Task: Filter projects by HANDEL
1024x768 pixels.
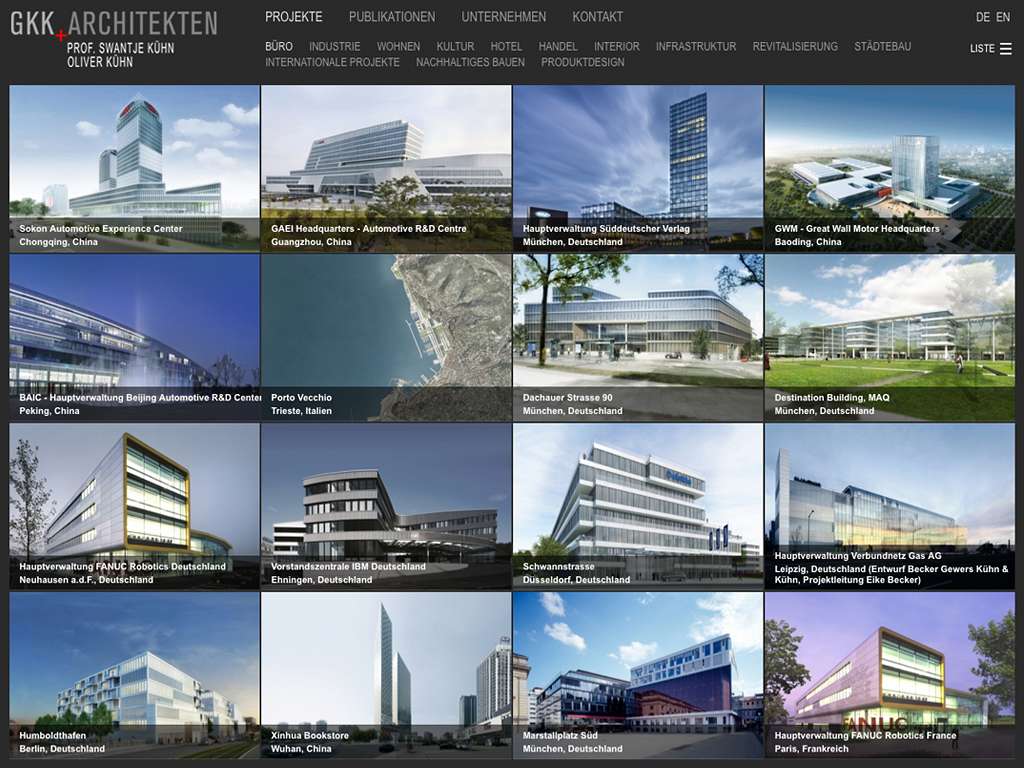Action: (x=558, y=46)
